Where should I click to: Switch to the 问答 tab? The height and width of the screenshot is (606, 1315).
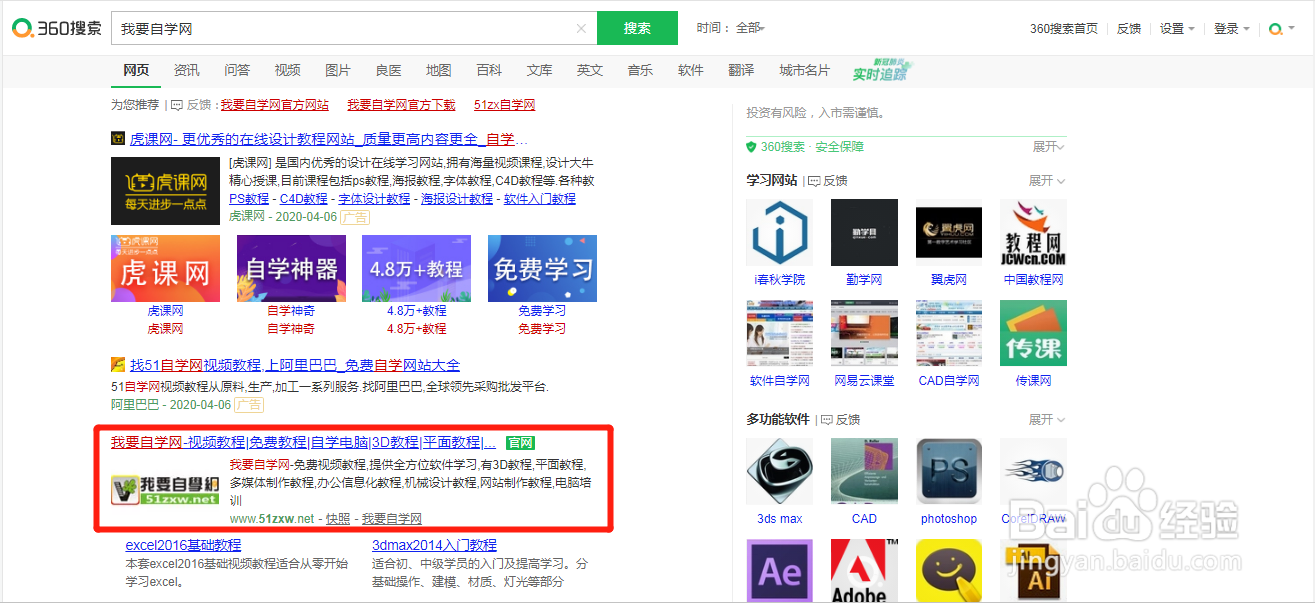[x=237, y=70]
